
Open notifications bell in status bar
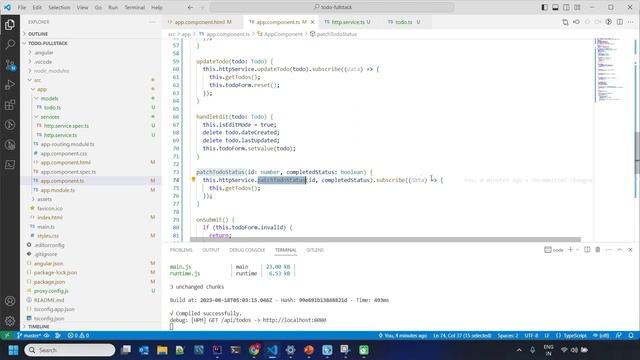tap(631, 336)
